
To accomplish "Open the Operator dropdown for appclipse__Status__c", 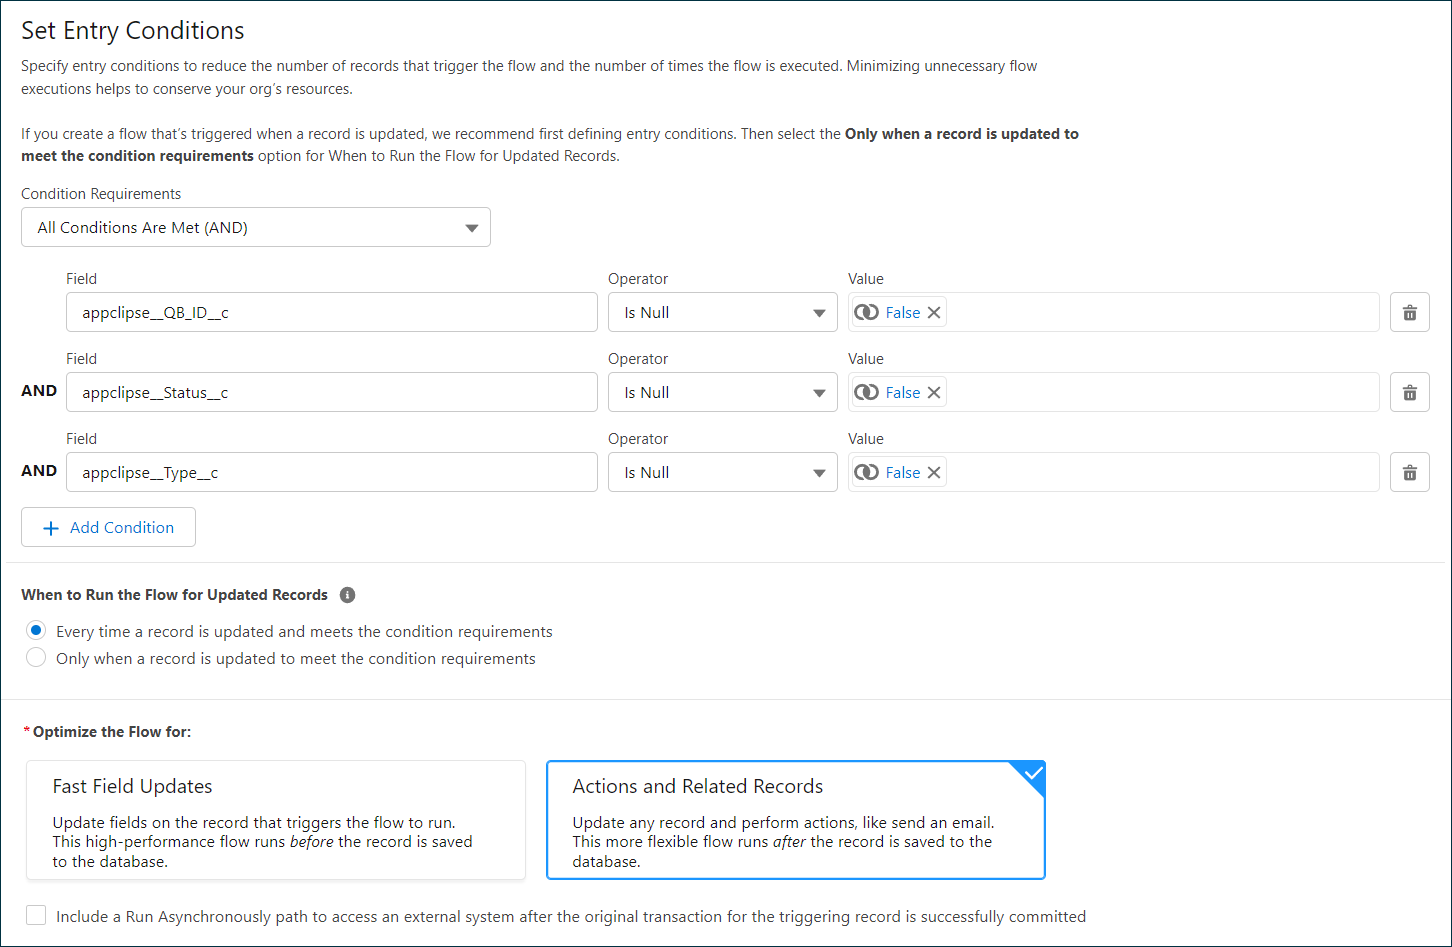I will point(722,392).
